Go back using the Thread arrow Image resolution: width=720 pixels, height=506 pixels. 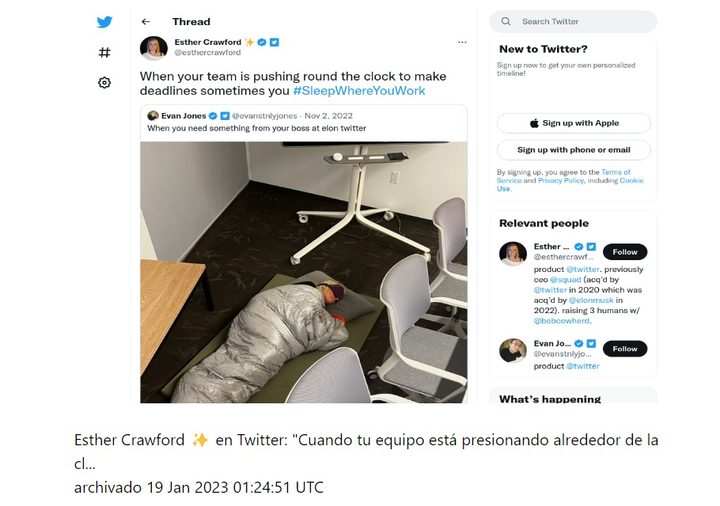pos(146,22)
